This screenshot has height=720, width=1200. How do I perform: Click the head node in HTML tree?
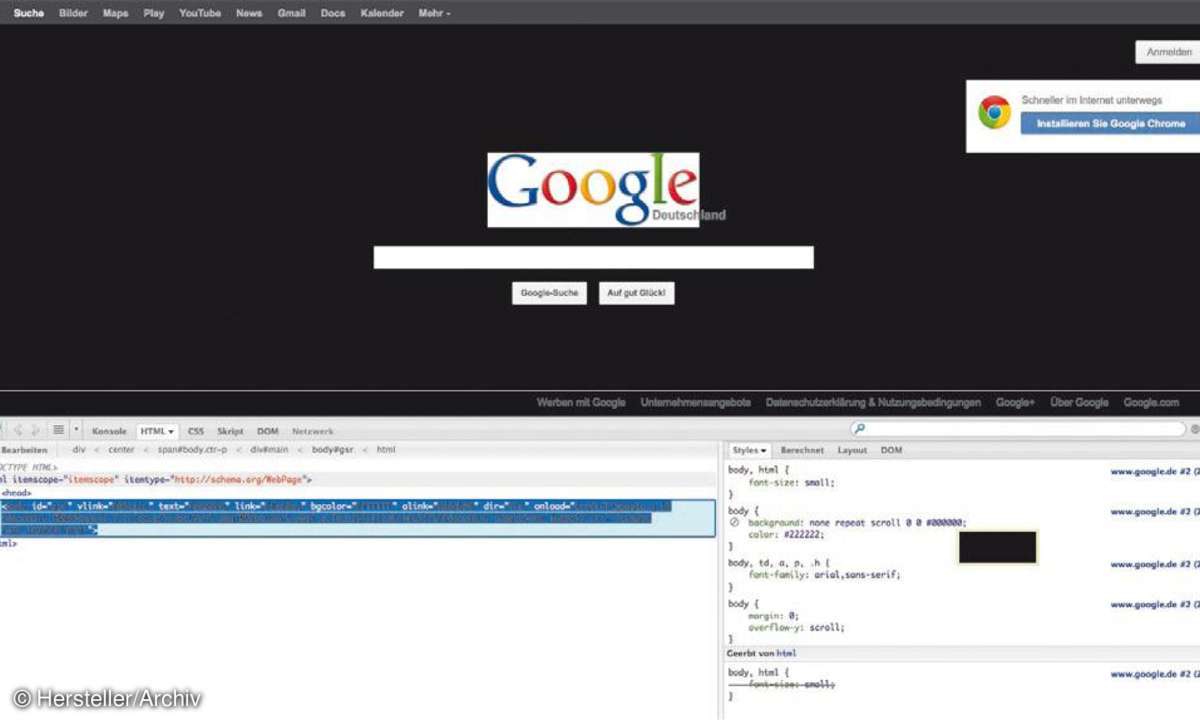[x=17, y=493]
